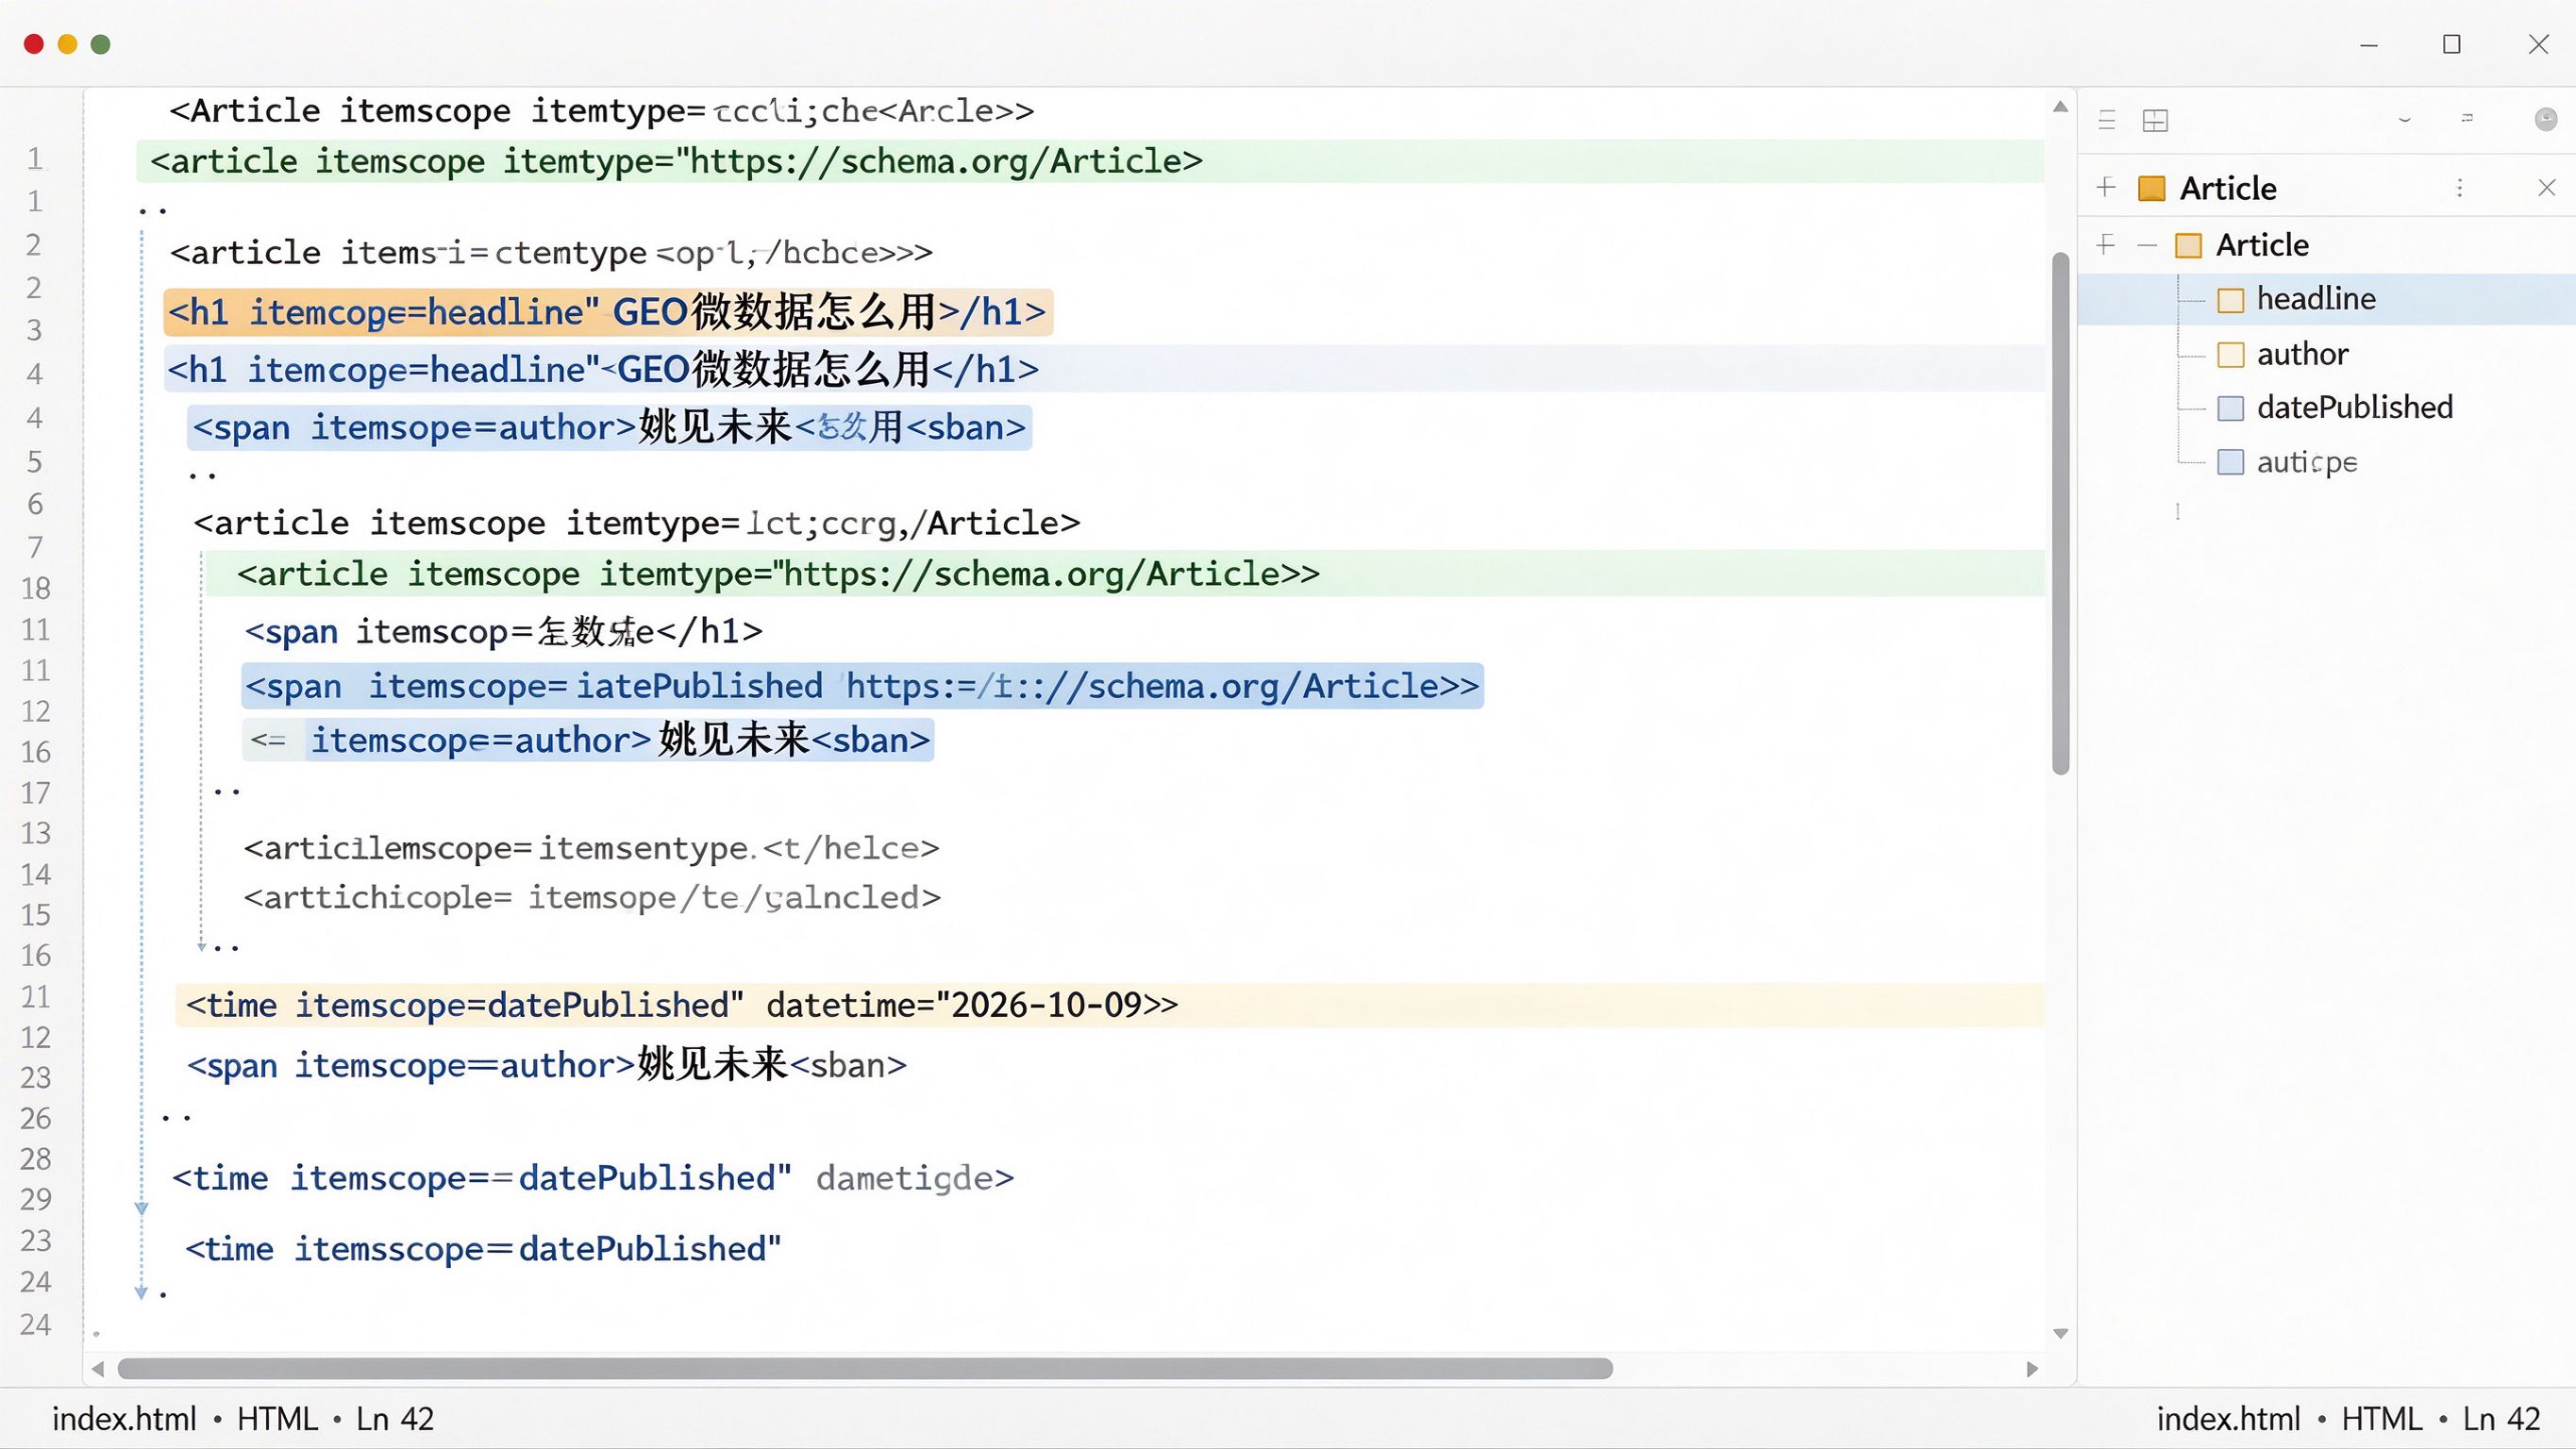Click Ln 42 in the left status bar
Image resolution: width=2576 pixels, height=1449 pixels.
(x=395, y=1419)
